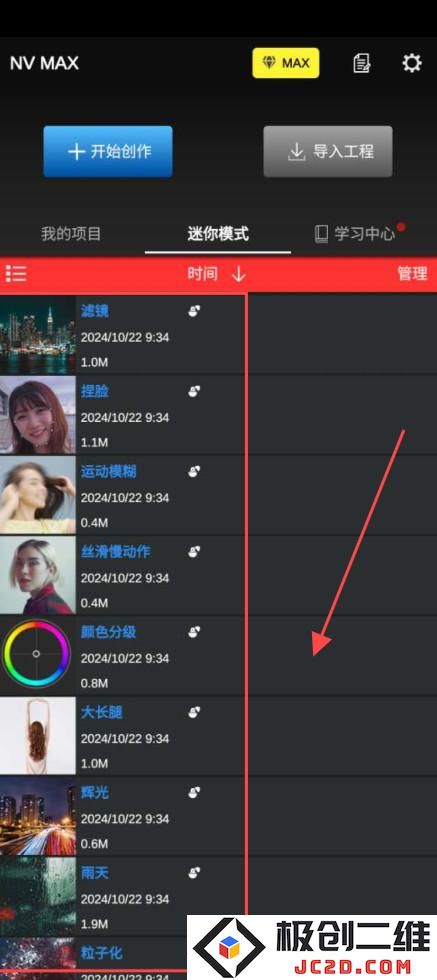Open the 颜色分级 color wheel thumbnail

[x=38, y=655]
